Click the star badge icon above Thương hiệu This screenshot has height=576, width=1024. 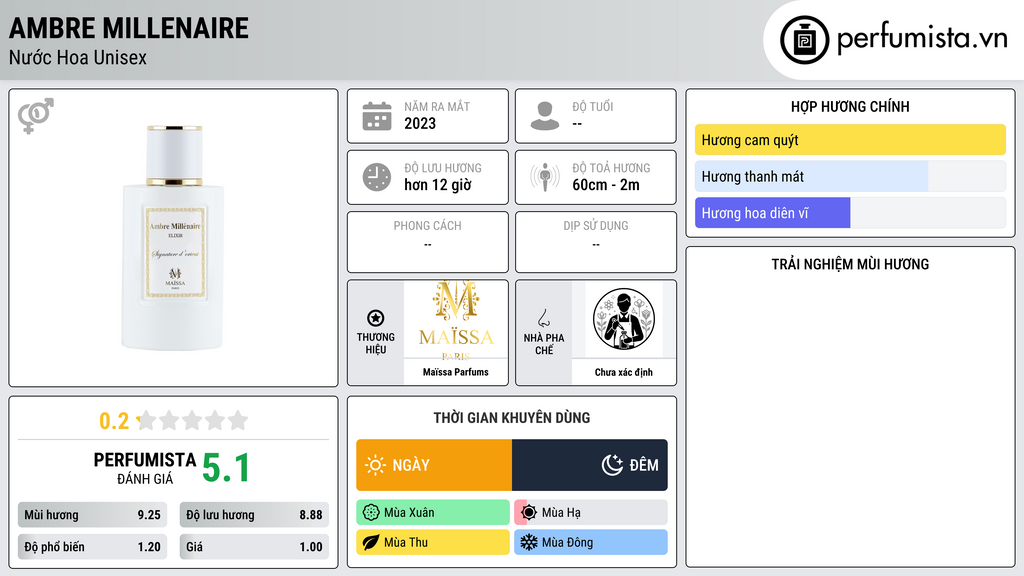coord(376,318)
